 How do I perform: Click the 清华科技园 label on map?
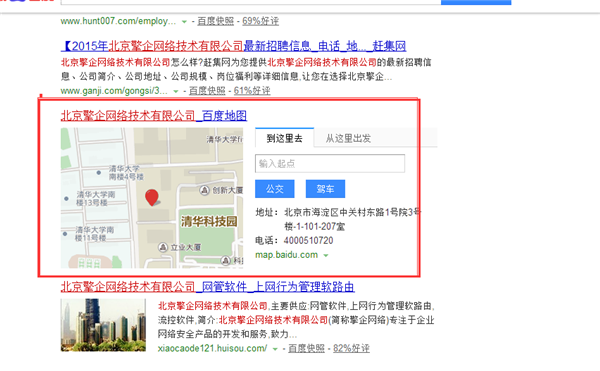(x=209, y=221)
